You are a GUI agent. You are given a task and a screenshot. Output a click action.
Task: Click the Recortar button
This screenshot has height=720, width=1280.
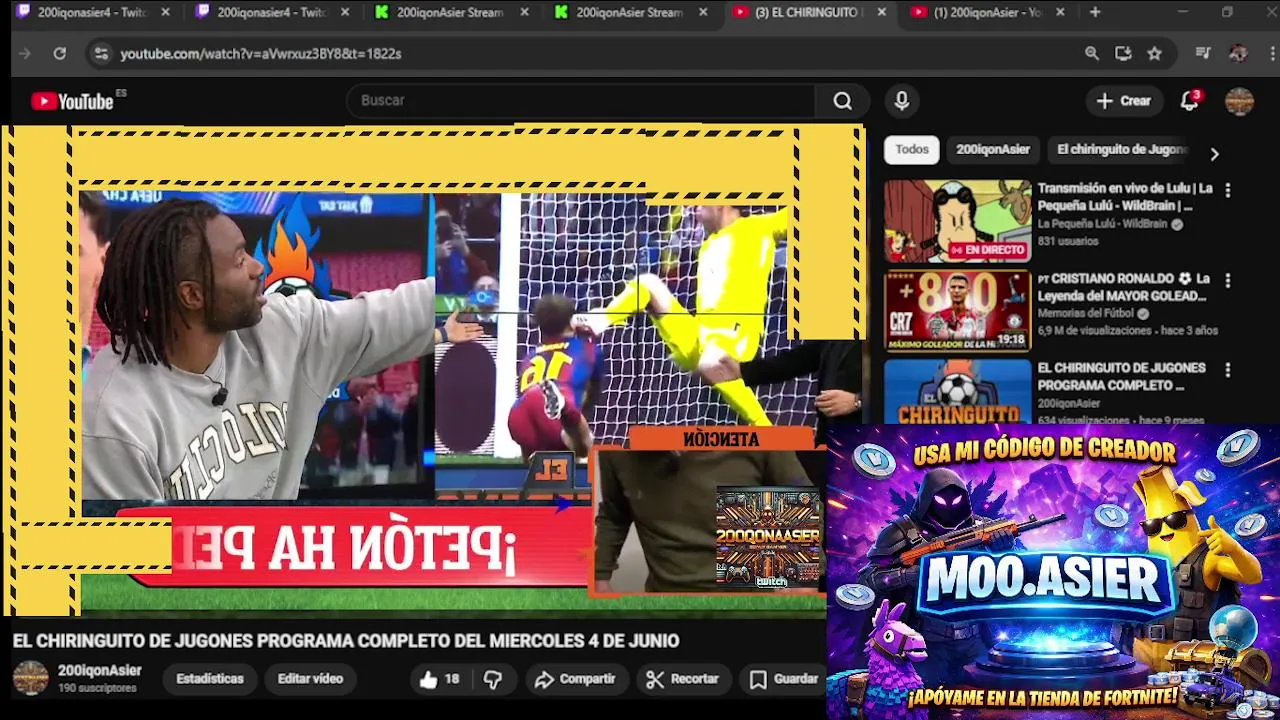[x=682, y=679]
